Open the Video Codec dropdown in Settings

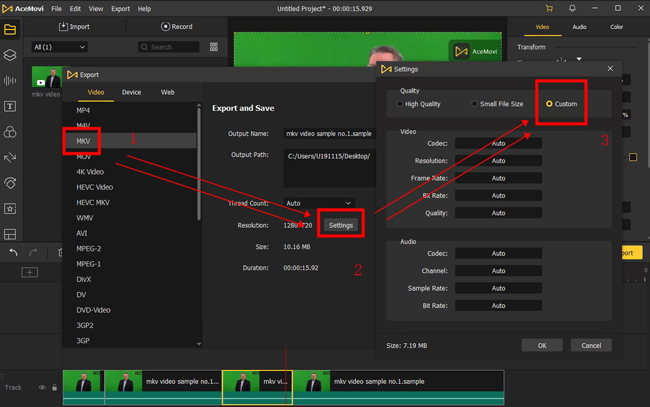pyautogui.click(x=498, y=143)
